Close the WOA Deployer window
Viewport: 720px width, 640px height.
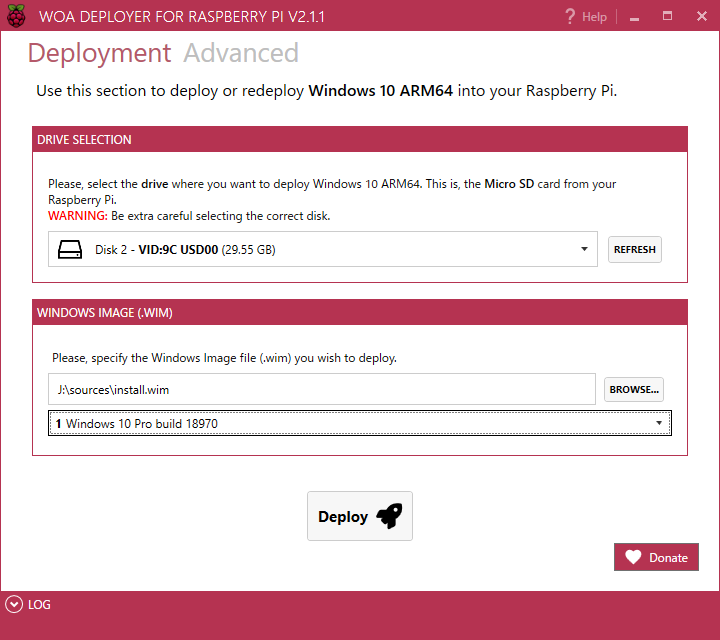pos(702,16)
